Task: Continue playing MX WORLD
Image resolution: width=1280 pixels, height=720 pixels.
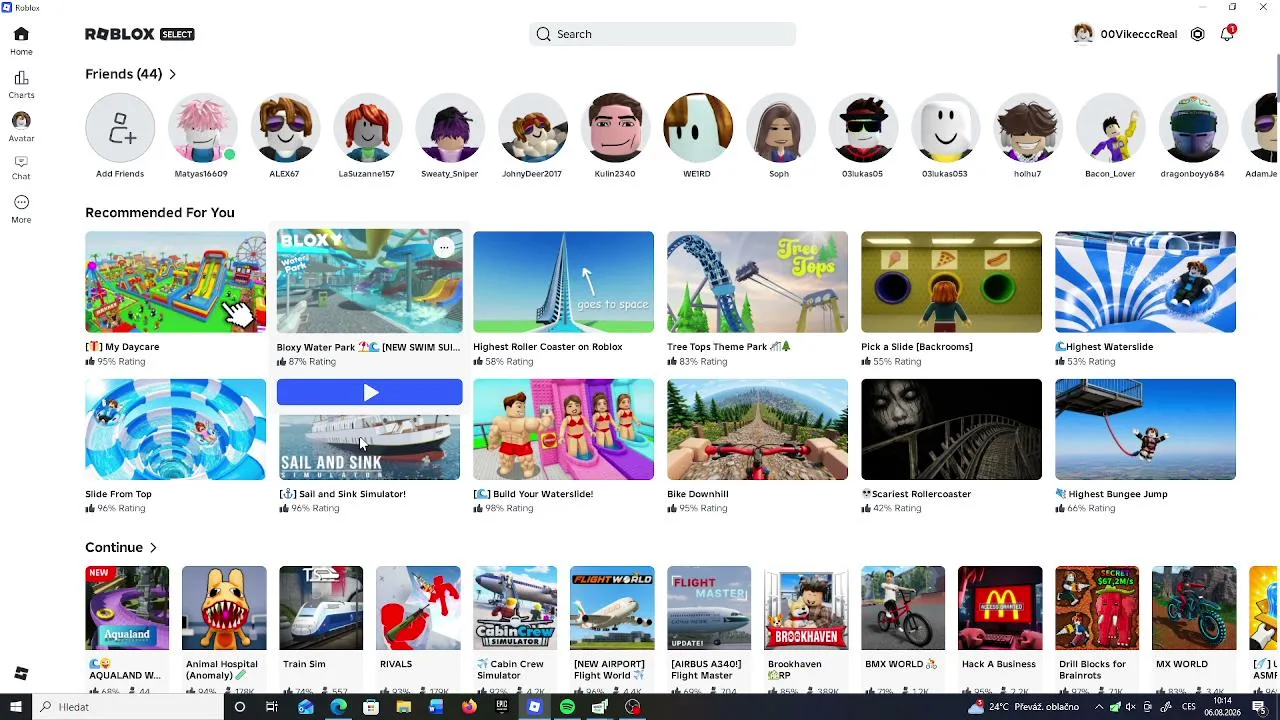Action: [1194, 608]
